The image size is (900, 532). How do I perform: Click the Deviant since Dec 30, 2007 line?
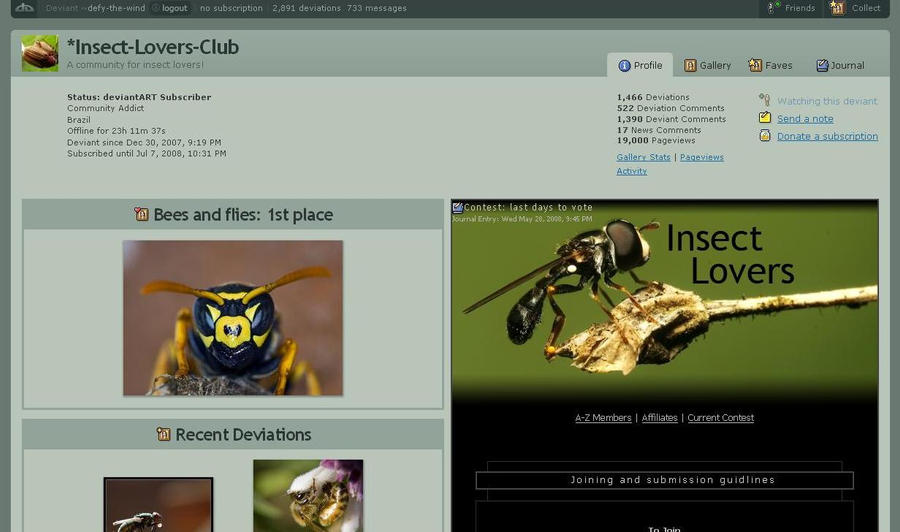[x=144, y=142]
